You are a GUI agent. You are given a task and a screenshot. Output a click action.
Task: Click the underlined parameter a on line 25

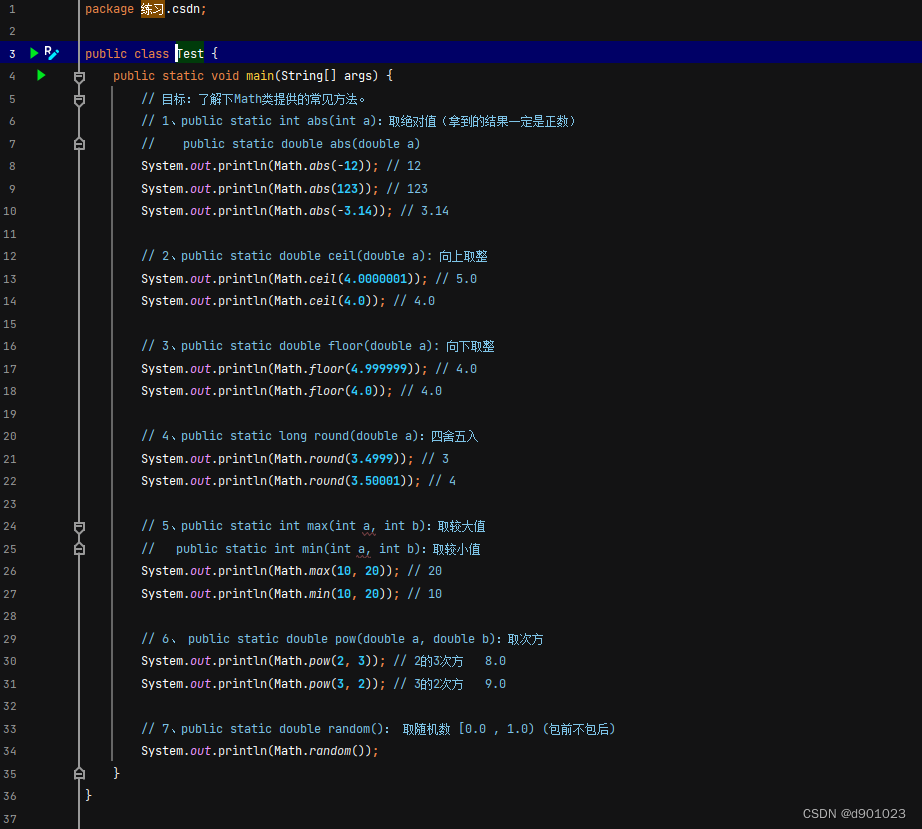coord(362,549)
